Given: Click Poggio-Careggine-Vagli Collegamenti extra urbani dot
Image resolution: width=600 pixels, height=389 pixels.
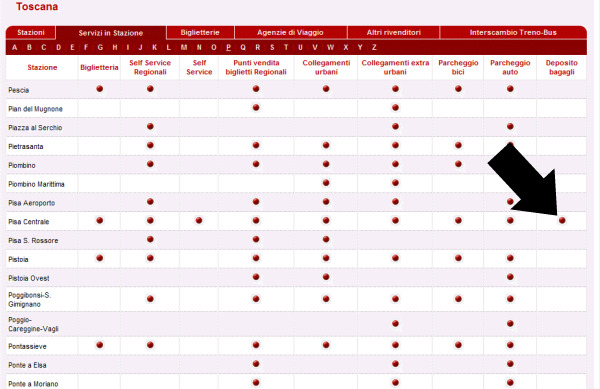Looking at the screenshot, I should click(395, 324).
